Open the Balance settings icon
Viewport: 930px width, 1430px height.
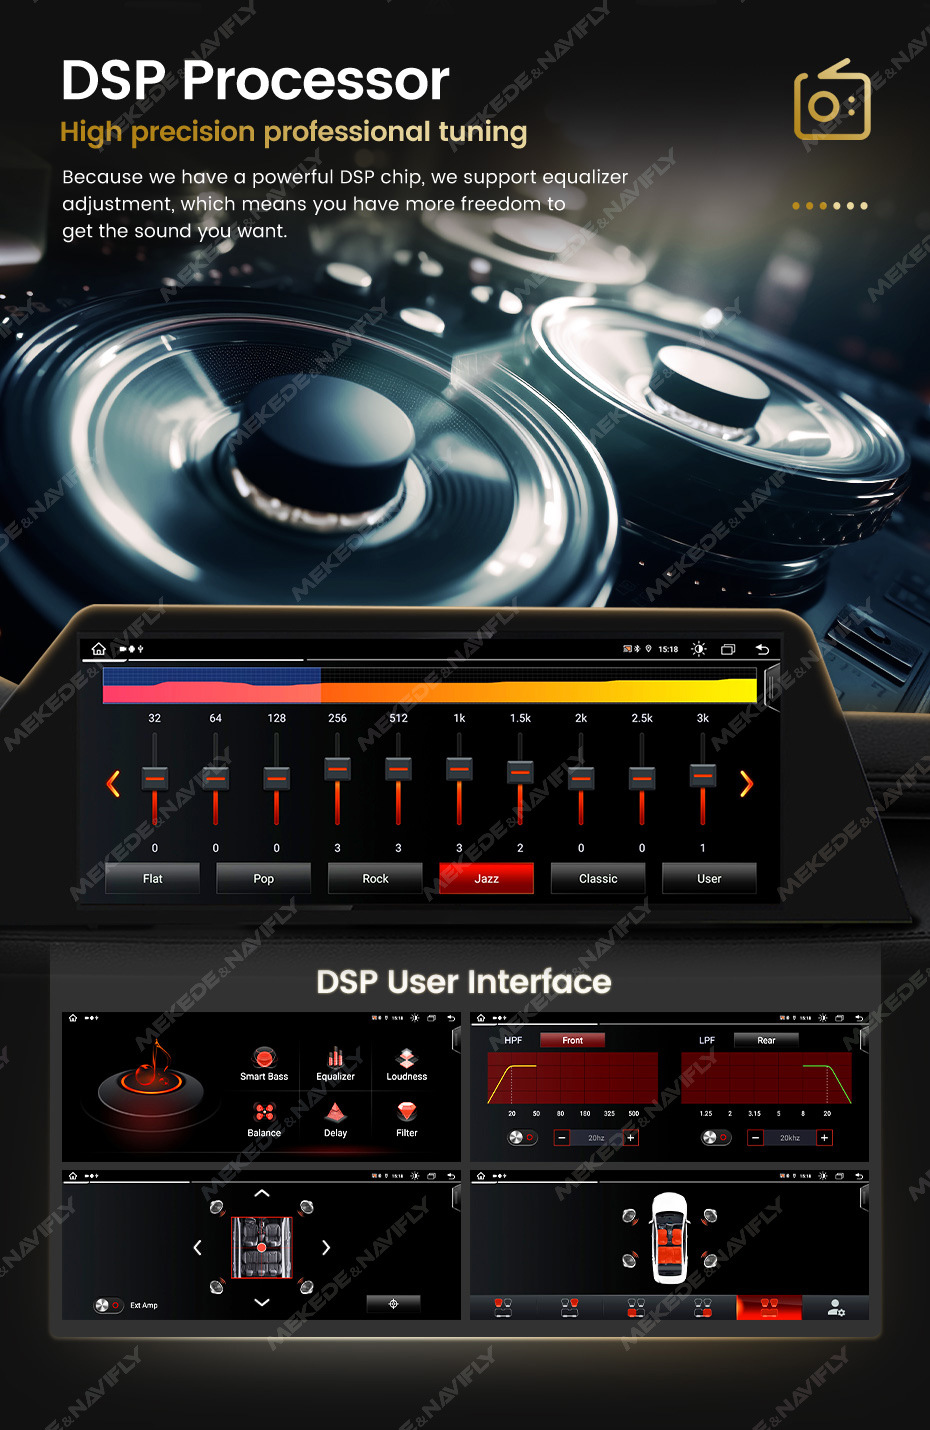click(x=264, y=1113)
